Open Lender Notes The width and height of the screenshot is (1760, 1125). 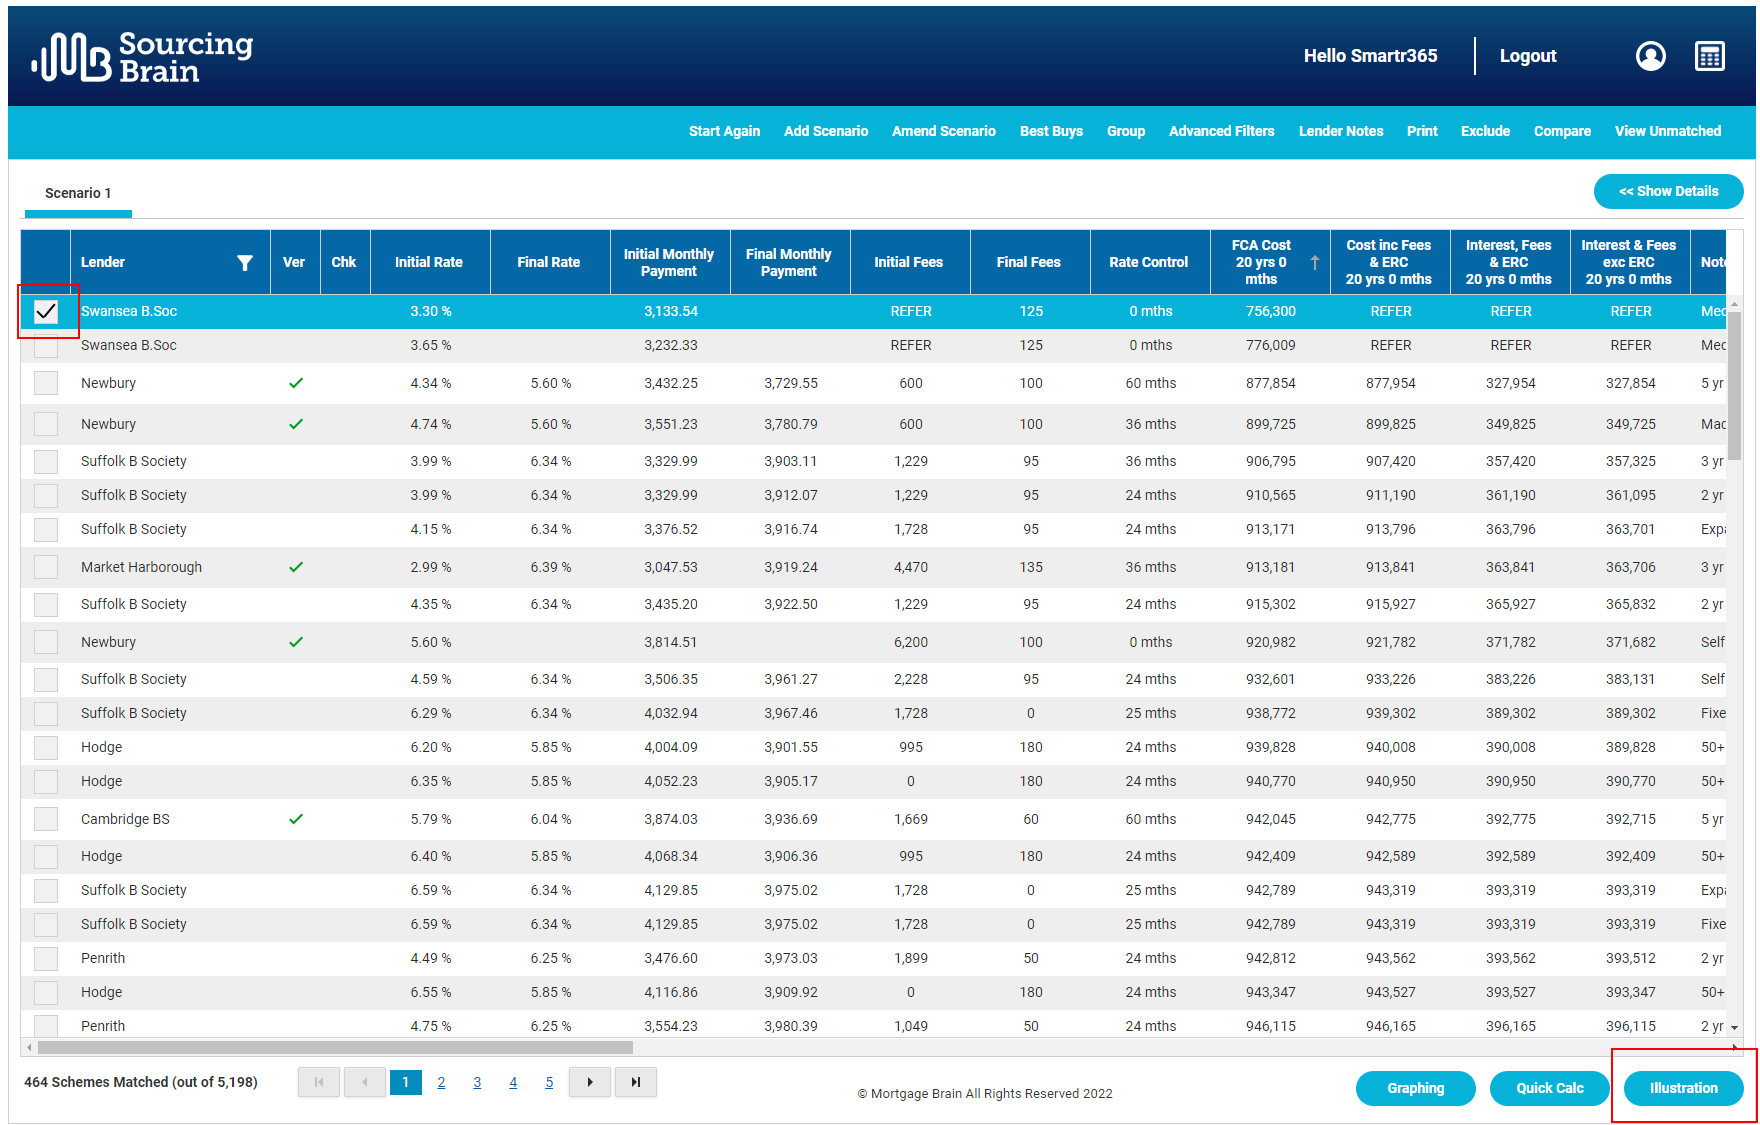pos(1341,131)
